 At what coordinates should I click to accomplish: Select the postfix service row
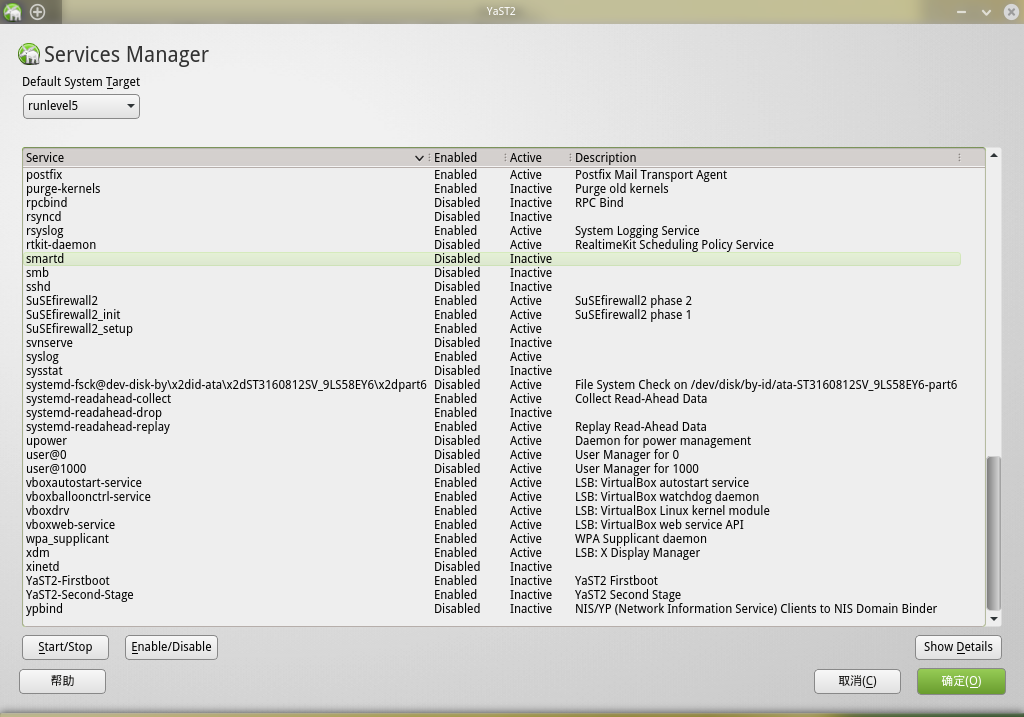point(492,175)
